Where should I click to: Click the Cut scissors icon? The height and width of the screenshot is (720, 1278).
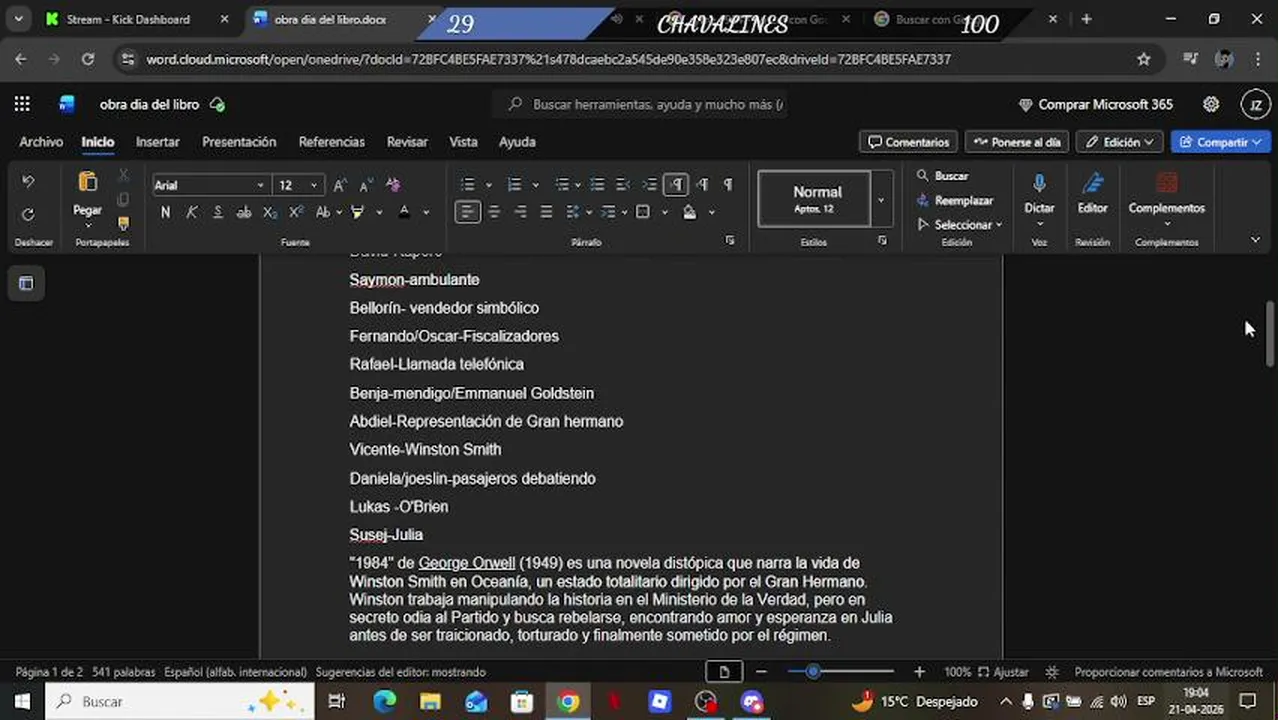123,175
